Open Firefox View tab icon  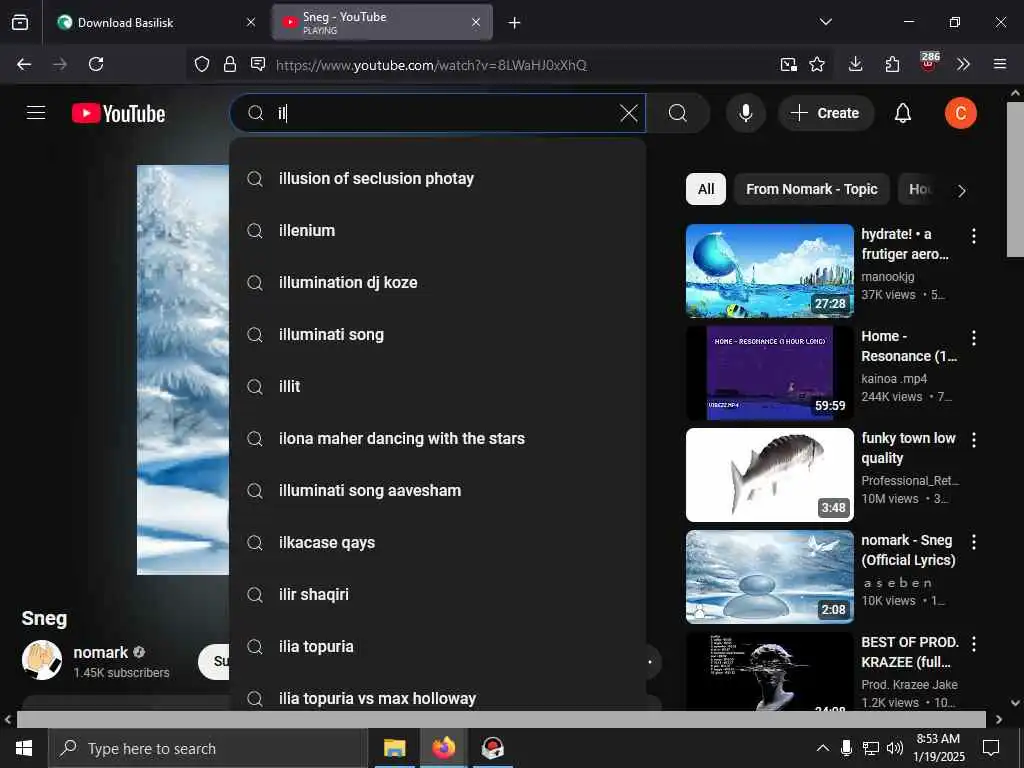20,23
